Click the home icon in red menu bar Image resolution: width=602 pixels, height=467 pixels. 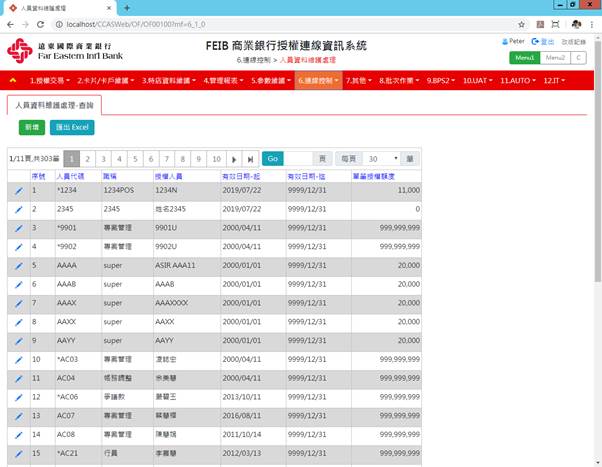pyautogui.click(x=13, y=80)
